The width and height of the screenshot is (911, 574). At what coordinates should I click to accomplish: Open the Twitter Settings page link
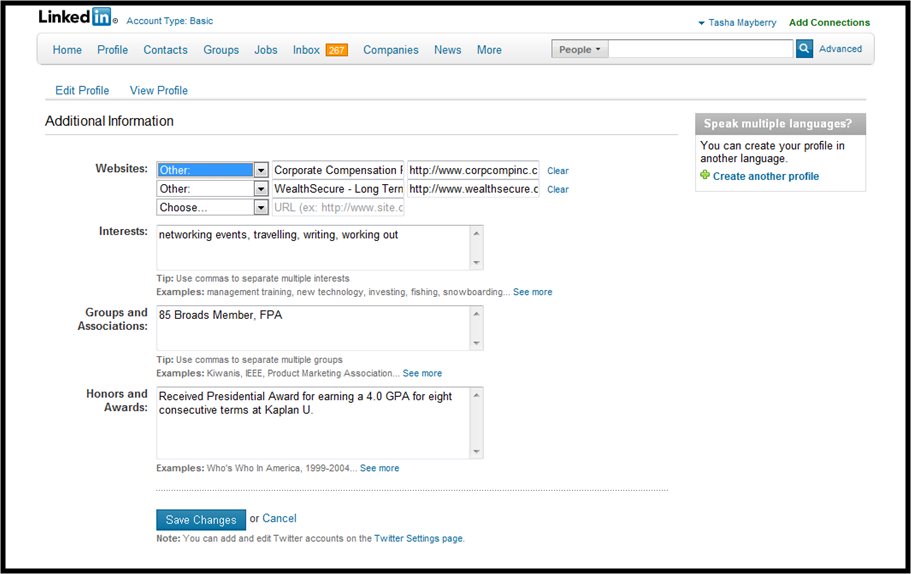tap(418, 539)
